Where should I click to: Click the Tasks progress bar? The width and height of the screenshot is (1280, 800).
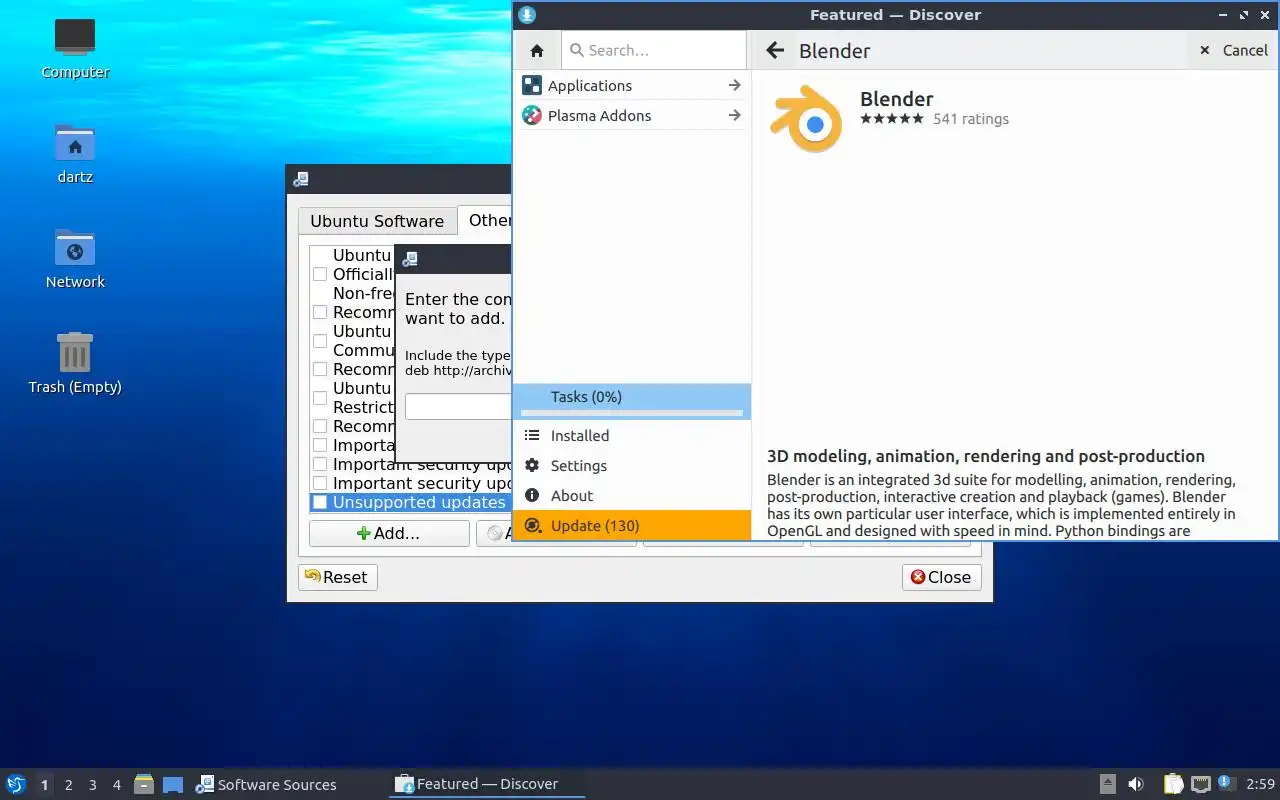click(631, 413)
